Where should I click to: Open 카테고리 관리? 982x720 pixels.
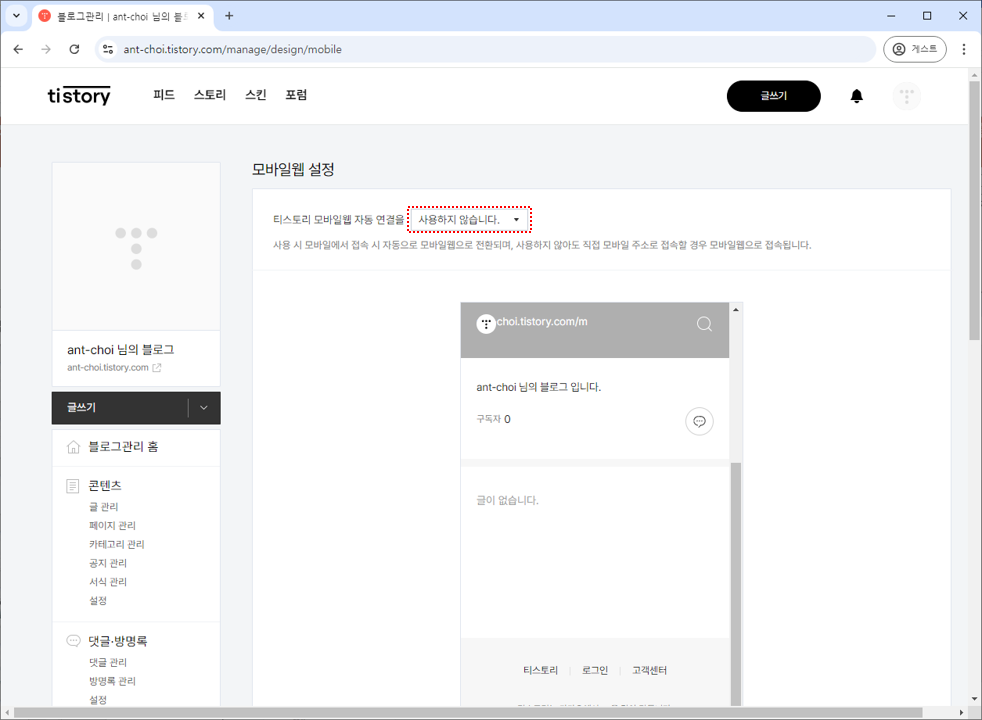coord(116,544)
